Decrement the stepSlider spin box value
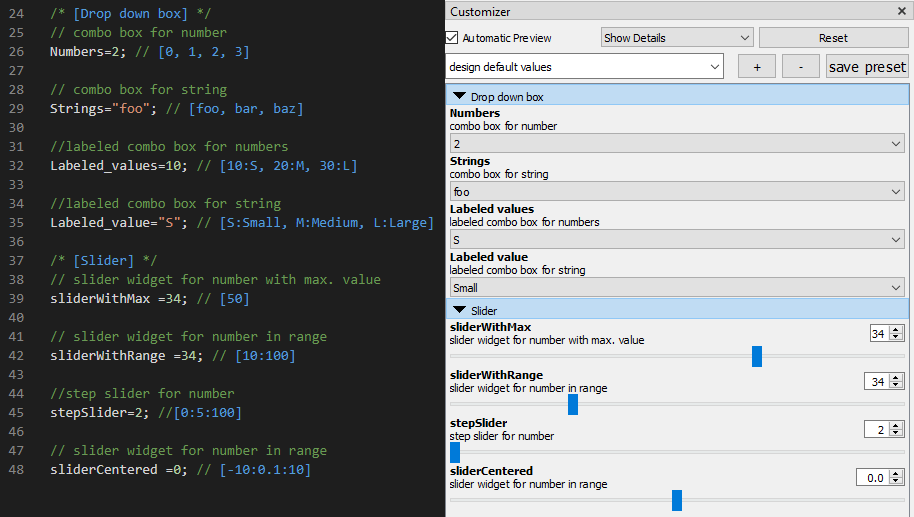 [x=897, y=434]
